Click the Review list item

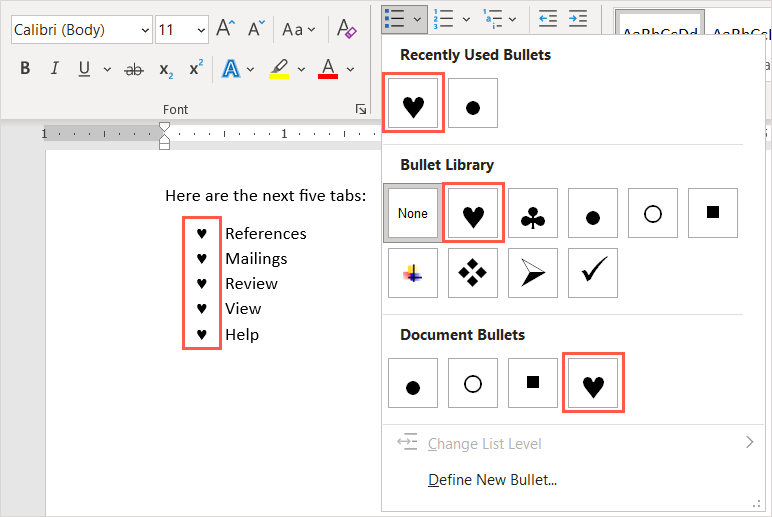(252, 284)
